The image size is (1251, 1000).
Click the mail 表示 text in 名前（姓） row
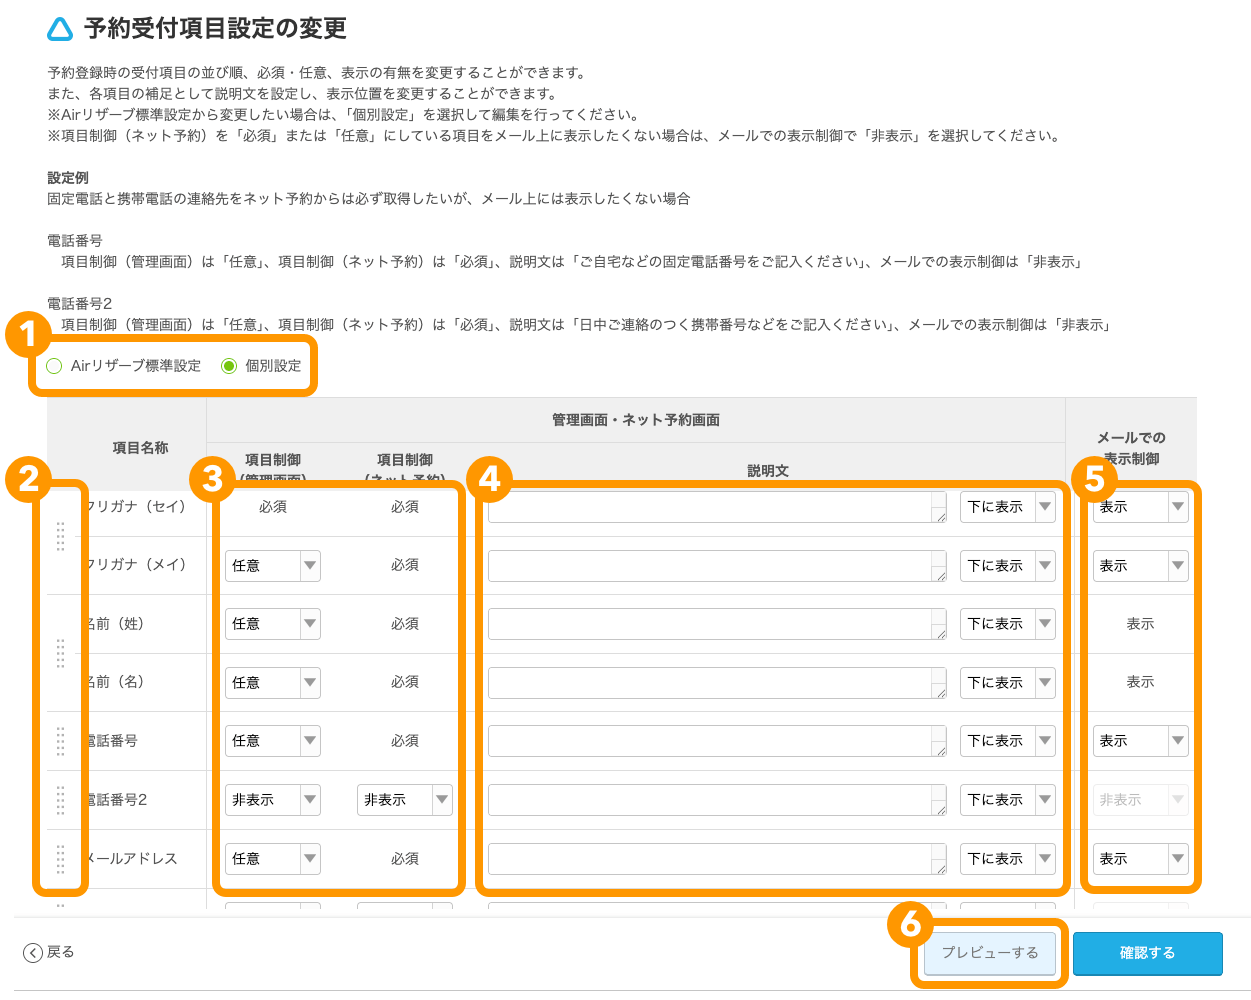click(x=1141, y=624)
